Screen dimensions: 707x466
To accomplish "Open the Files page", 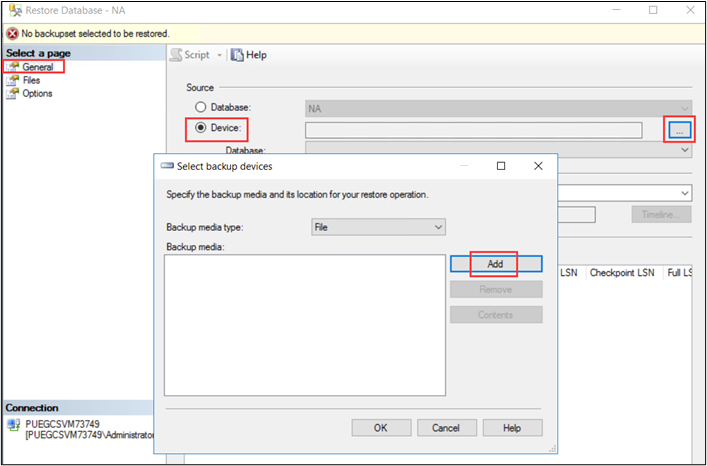I will coord(31,80).
